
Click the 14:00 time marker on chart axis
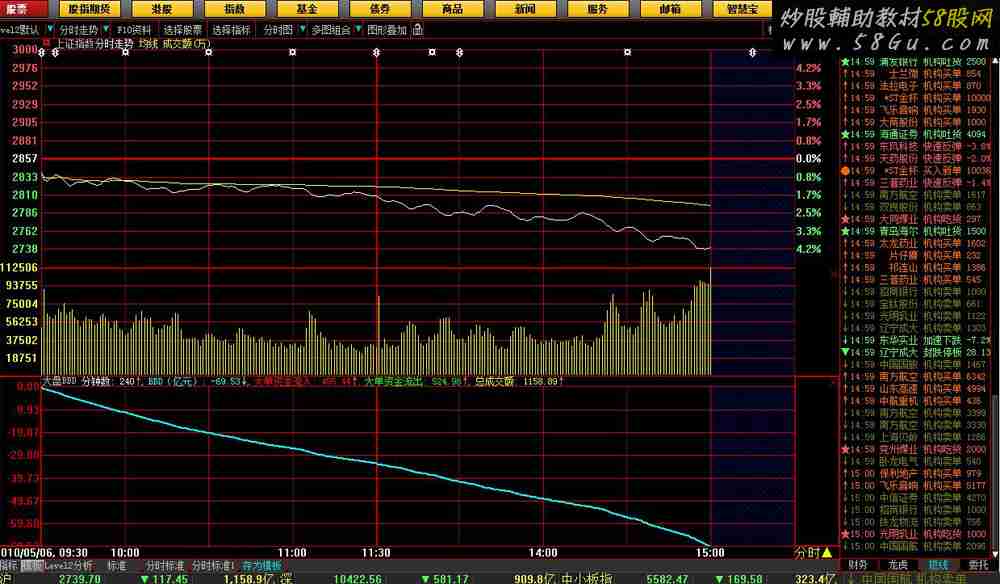(x=543, y=551)
